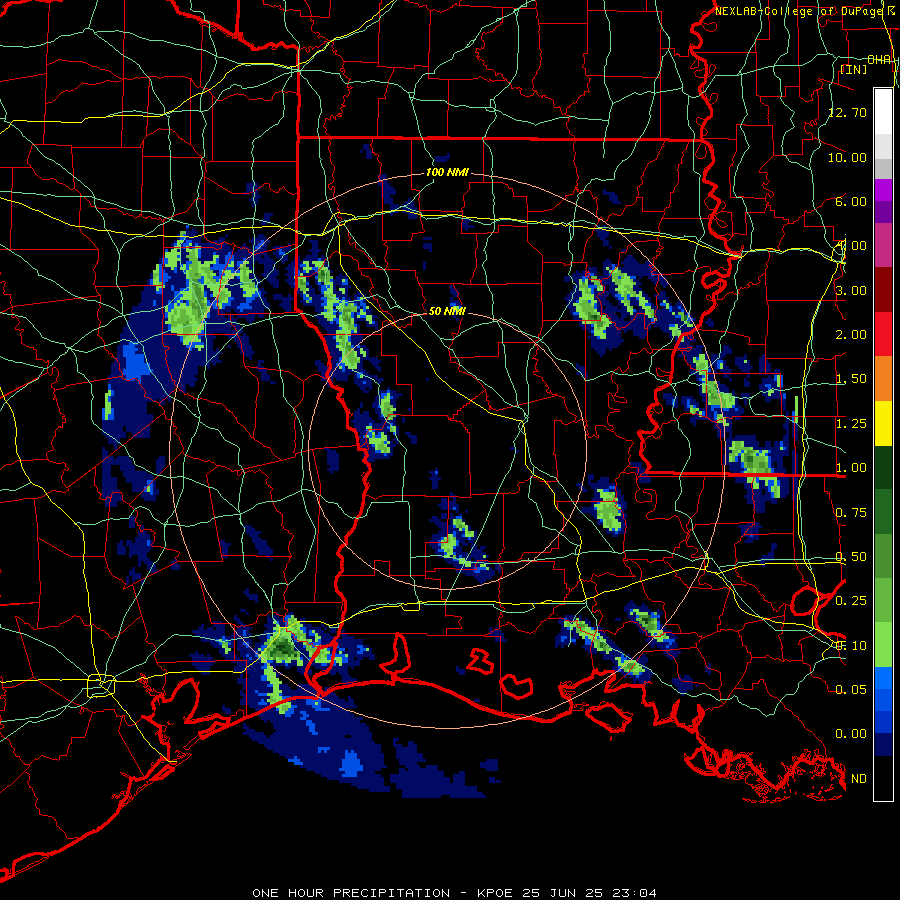Click the 50 NMI range ring label
Image resolution: width=900 pixels, height=900 pixels.
coord(447,311)
